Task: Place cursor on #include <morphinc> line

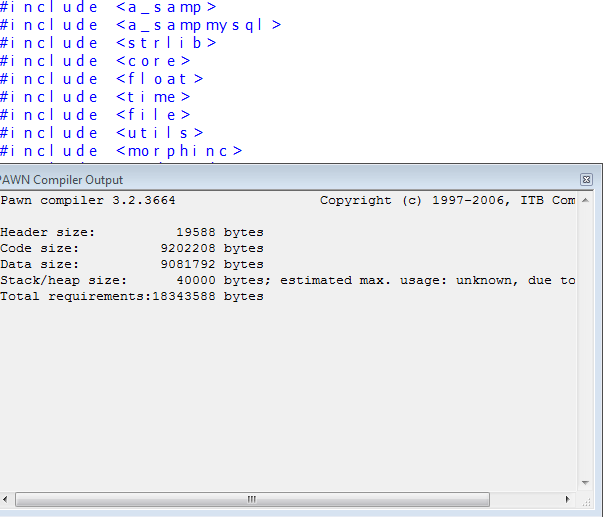Action: tap(120, 151)
